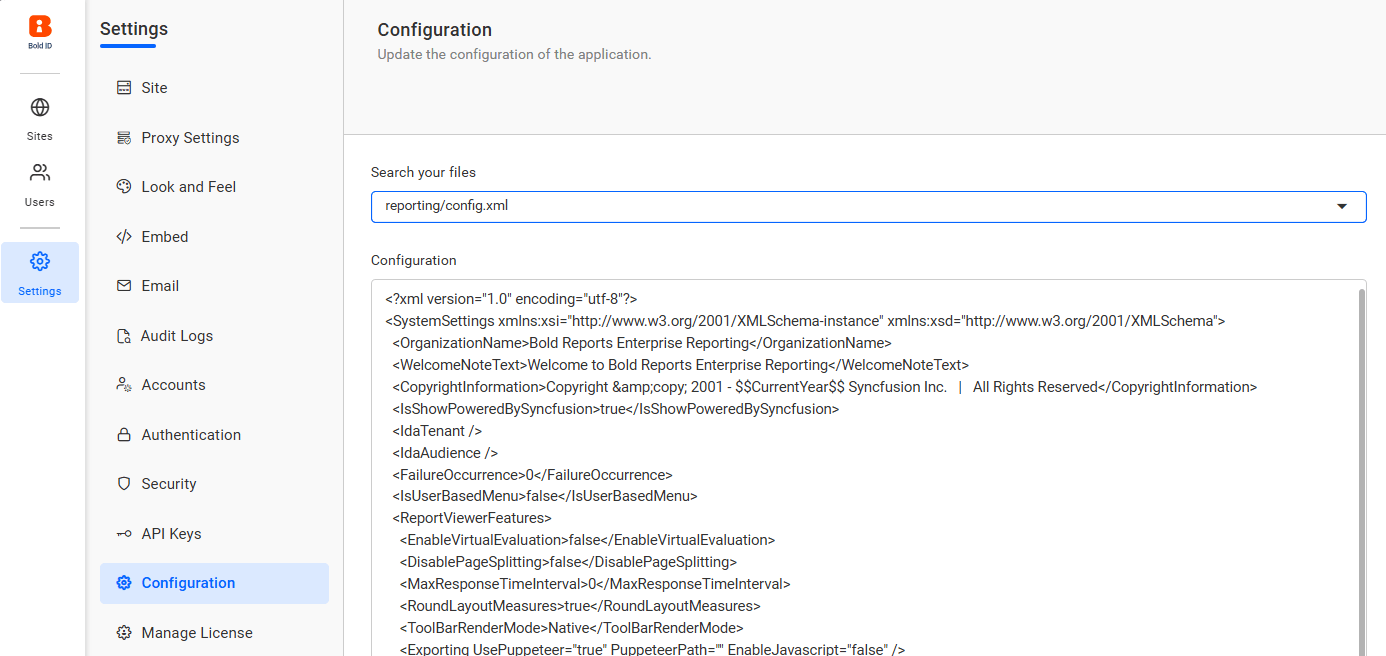The image size is (1386, 656).
Task: Click the ReportViewerFeatures opening tag
Action: 472,518
